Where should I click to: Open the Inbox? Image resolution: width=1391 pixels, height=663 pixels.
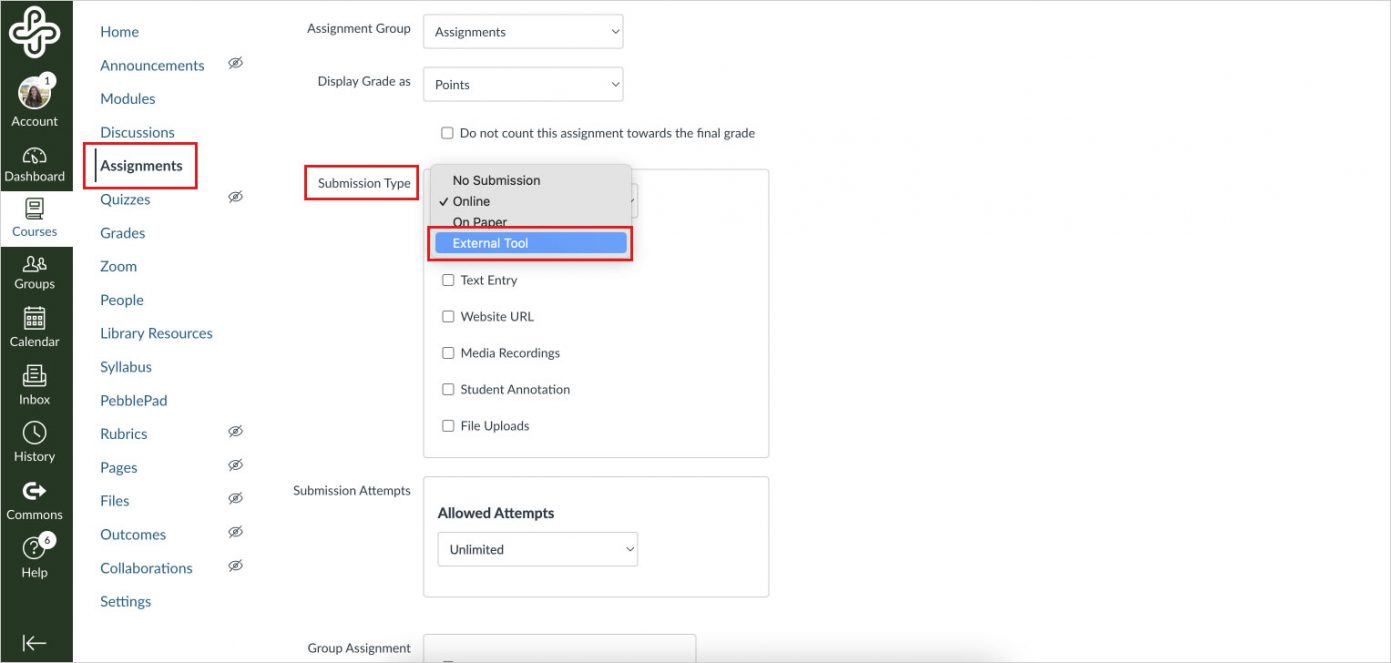36,385
